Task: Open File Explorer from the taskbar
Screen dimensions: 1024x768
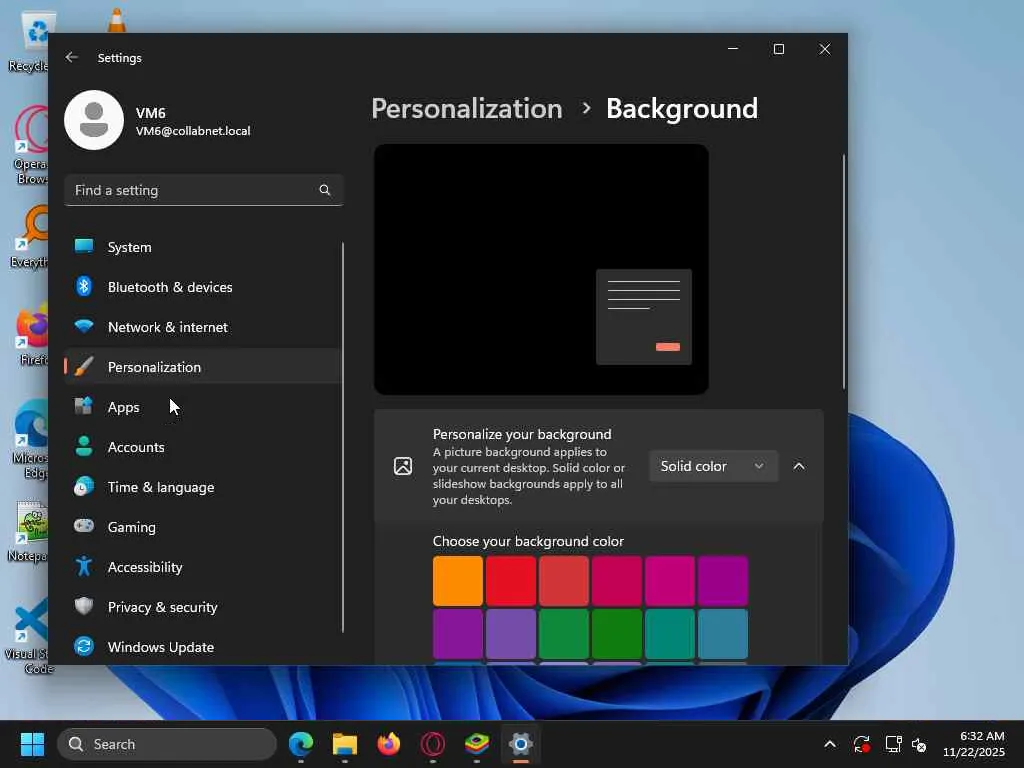Action: (345, 744)
